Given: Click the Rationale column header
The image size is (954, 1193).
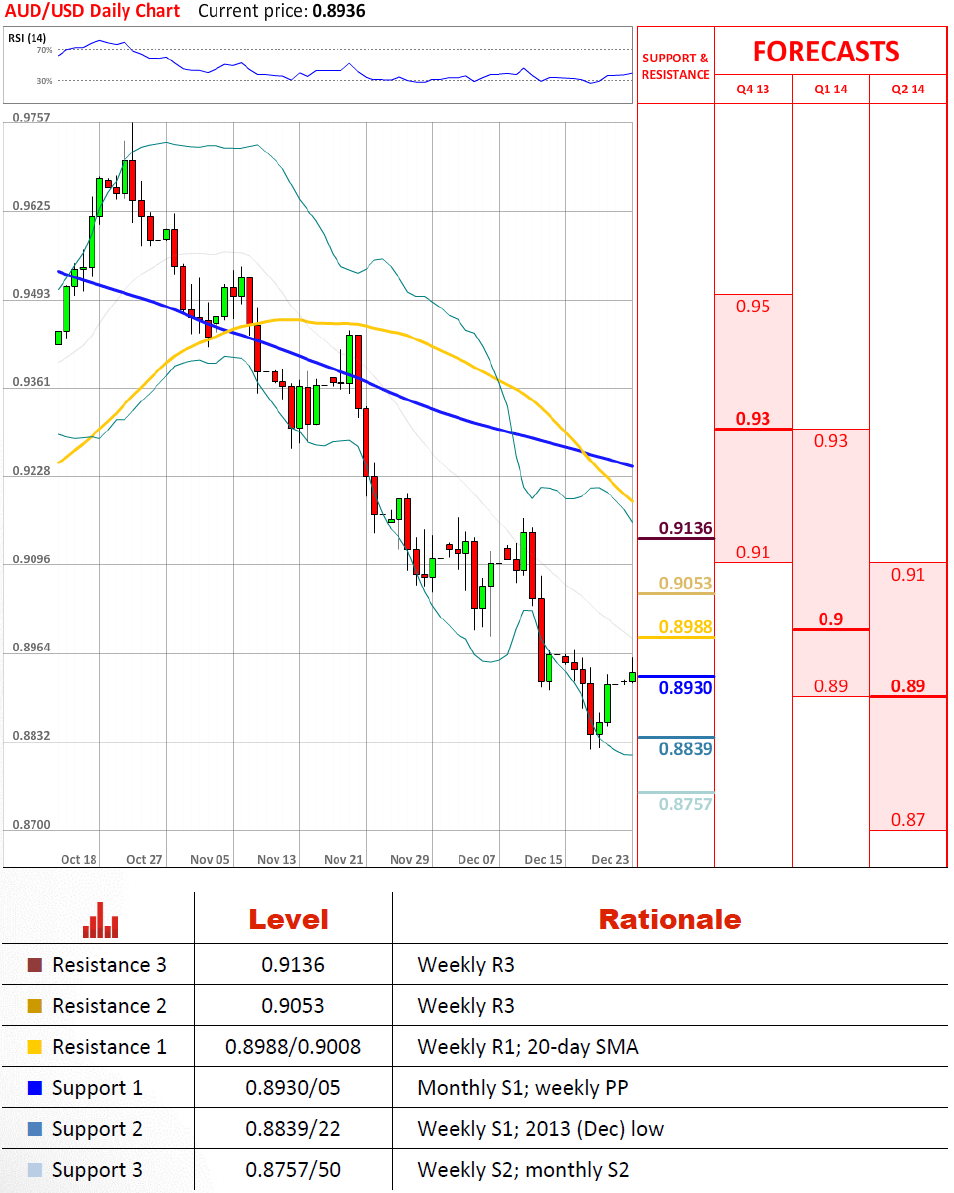Looking at the screenshot, I should pos(669,920).
